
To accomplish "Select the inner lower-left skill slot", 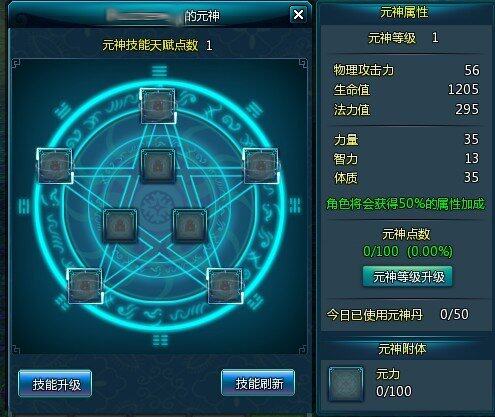I will (120, 226).
